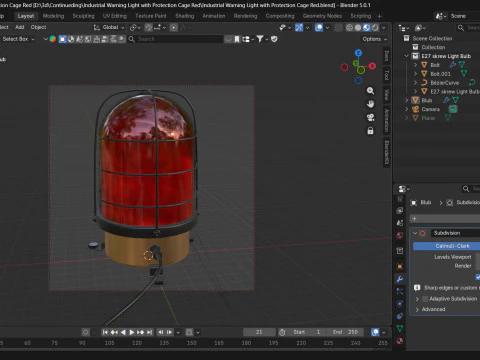Click the curve data icon on BézierCurve row

click(x=472, y=82)
